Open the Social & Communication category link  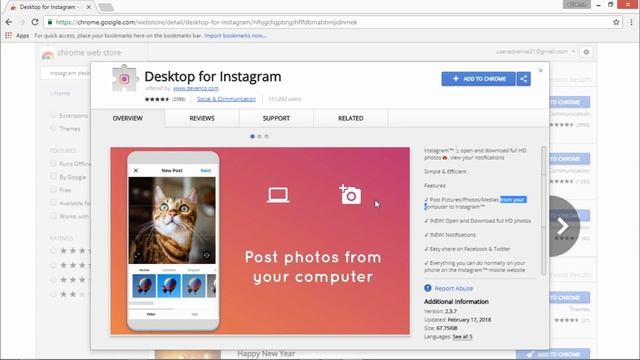coord(226,99)
